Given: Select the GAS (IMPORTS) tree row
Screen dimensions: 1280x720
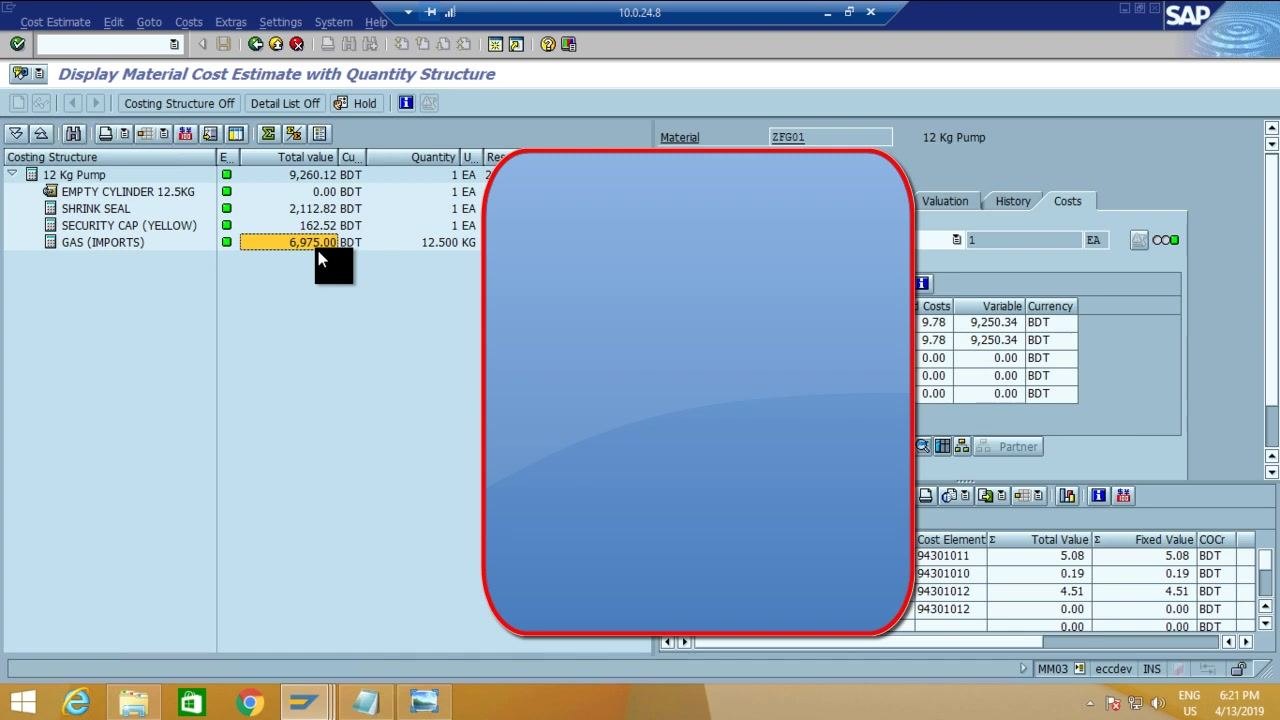Looking at the screenshot, I should pos(102,242).
